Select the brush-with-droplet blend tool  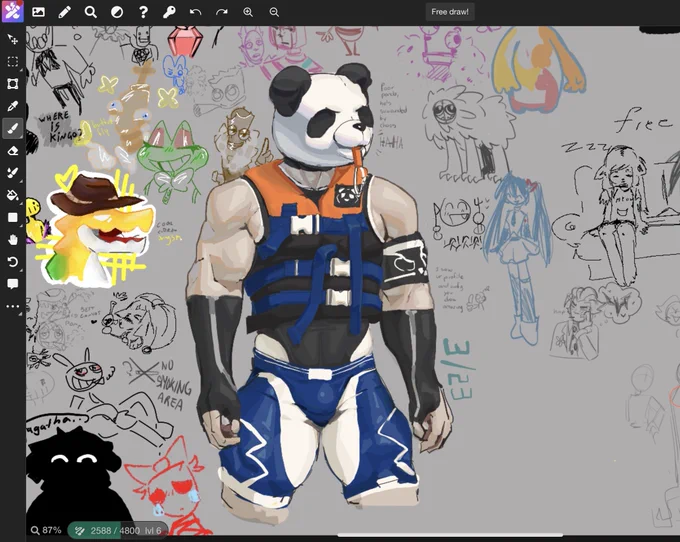tap(13, 173)
